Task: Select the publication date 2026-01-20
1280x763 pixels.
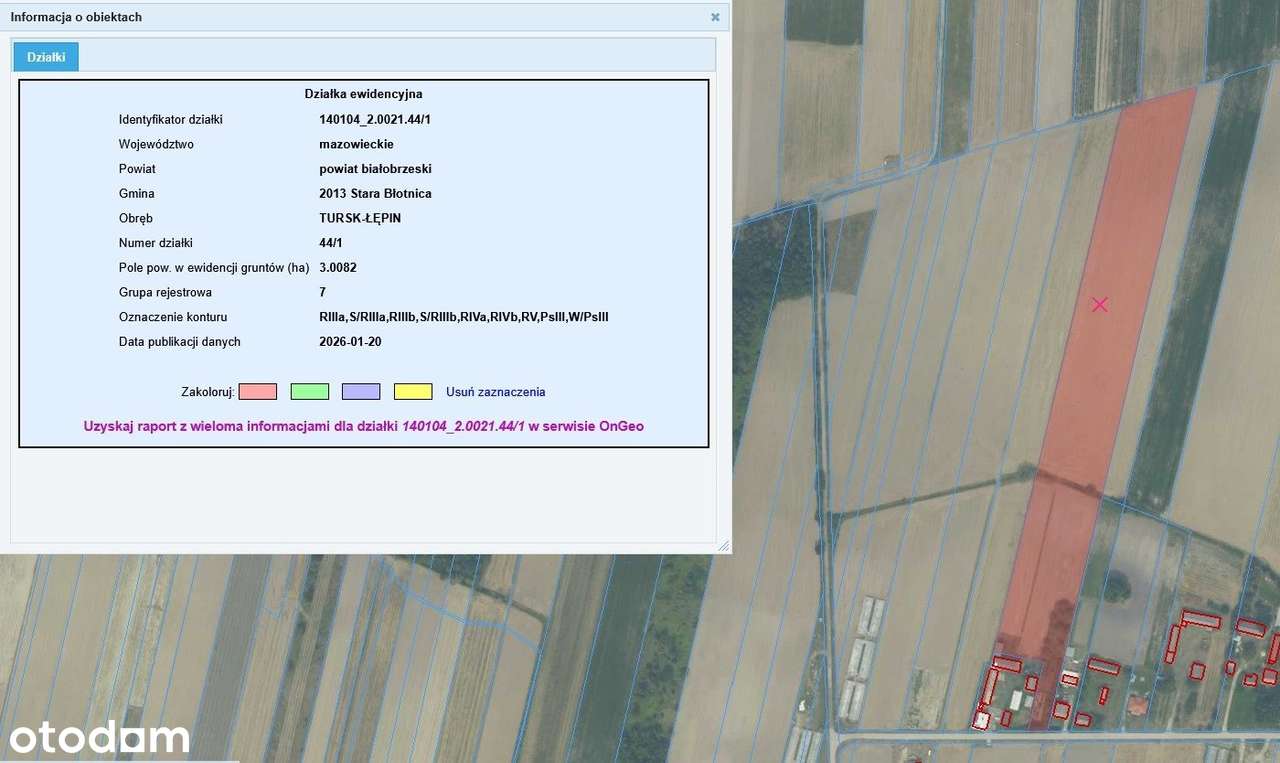Action: coord(350,342)
